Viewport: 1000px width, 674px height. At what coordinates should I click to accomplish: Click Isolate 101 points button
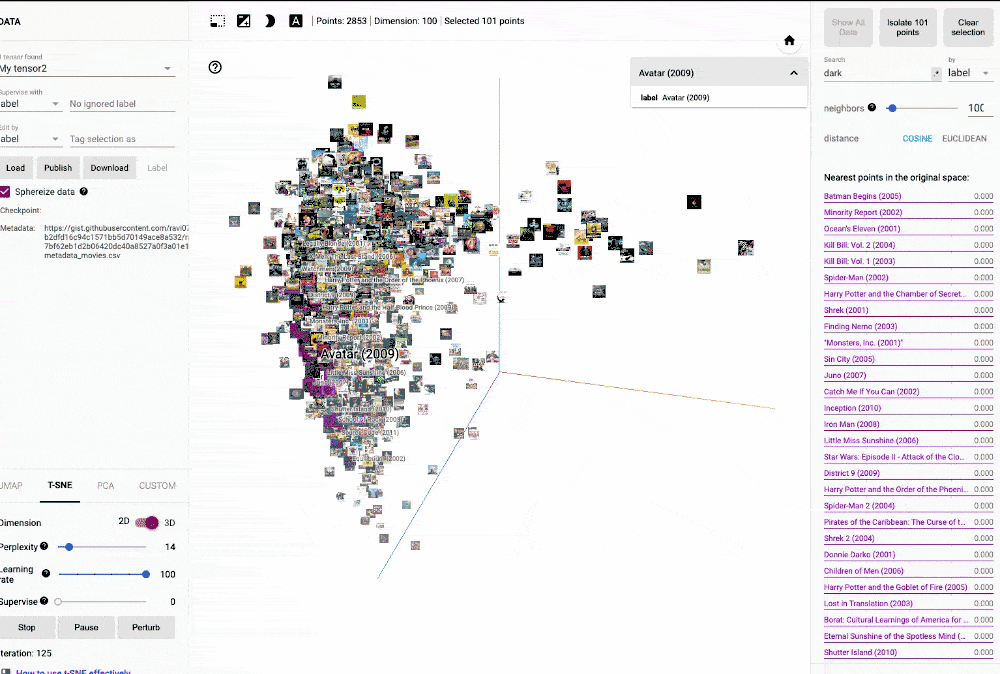[908, 27]
